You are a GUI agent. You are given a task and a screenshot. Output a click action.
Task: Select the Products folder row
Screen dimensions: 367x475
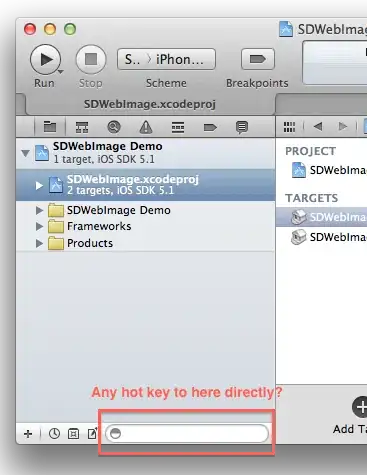click(146, 243)
